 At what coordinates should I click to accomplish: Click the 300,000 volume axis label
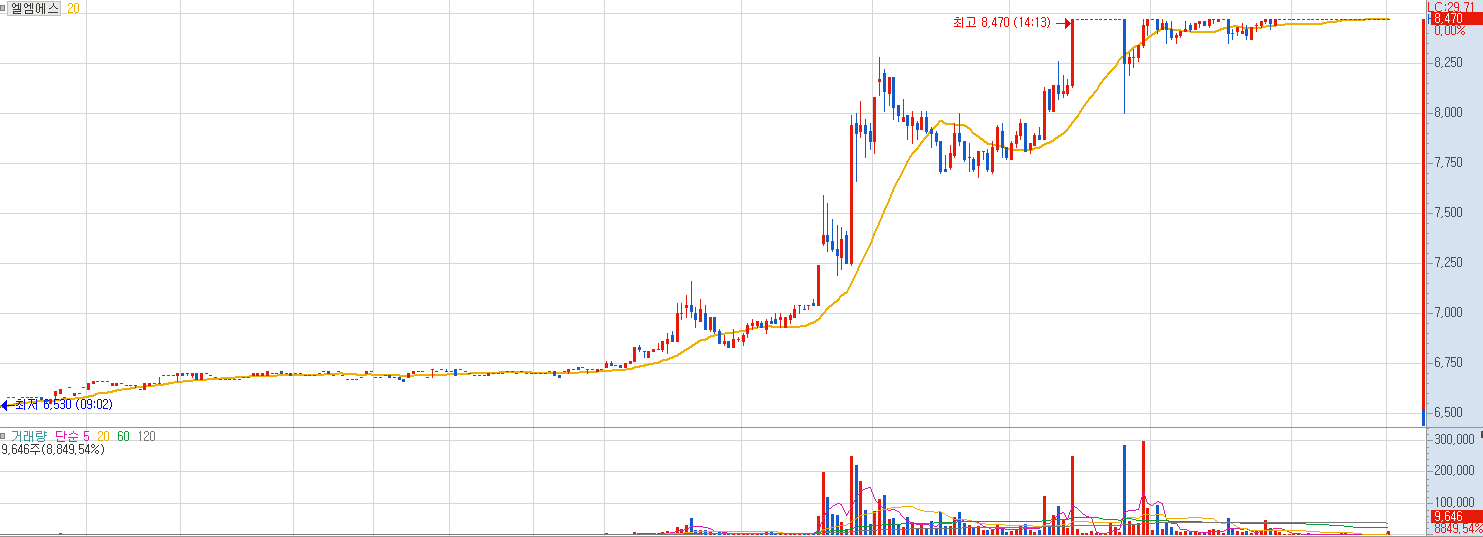[x=1455, y=439]
